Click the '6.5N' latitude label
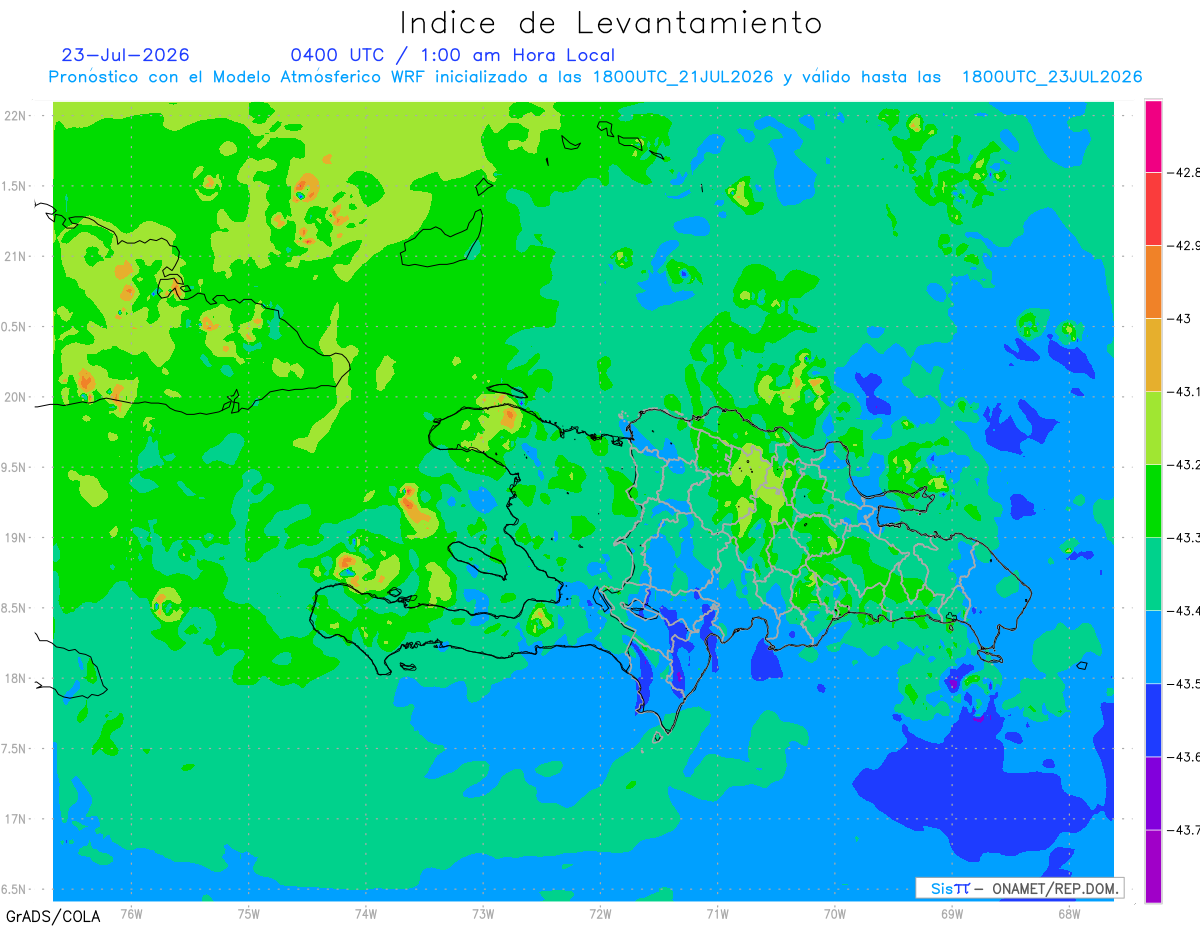1200x927 pixels. [14, 890]
